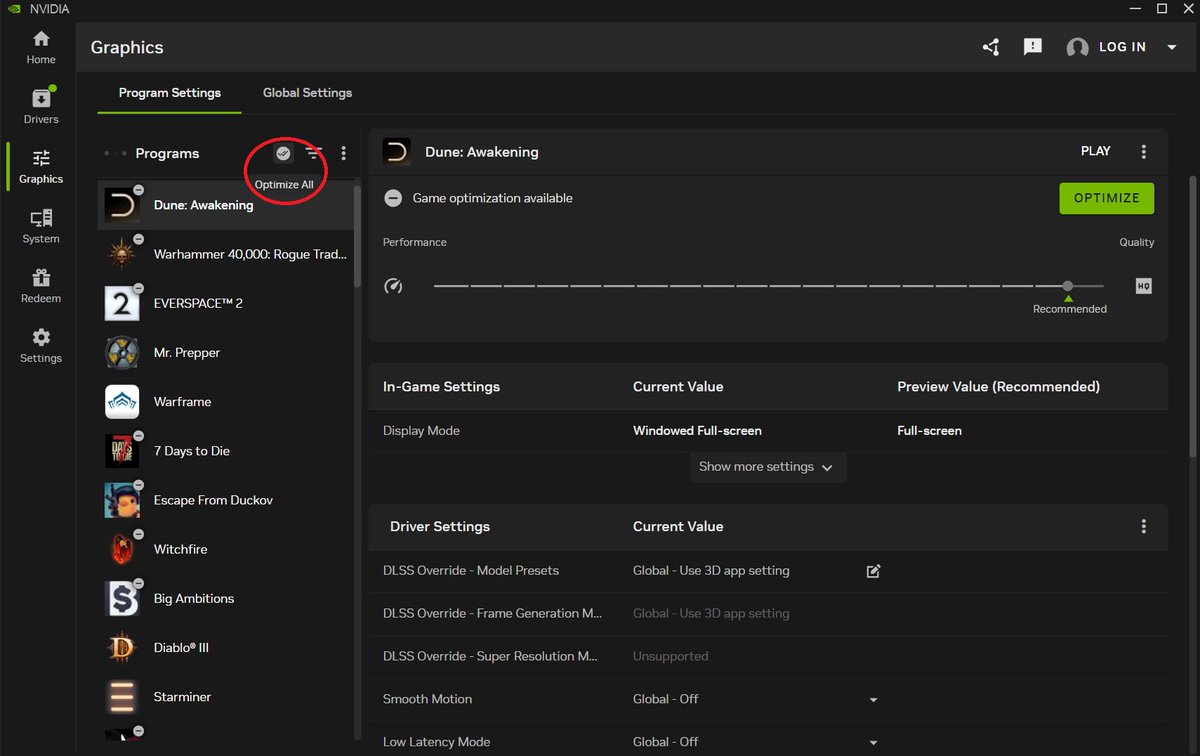Open the Redeem gift section
The height and width of the screenshot is (756, 1200).
41,286
